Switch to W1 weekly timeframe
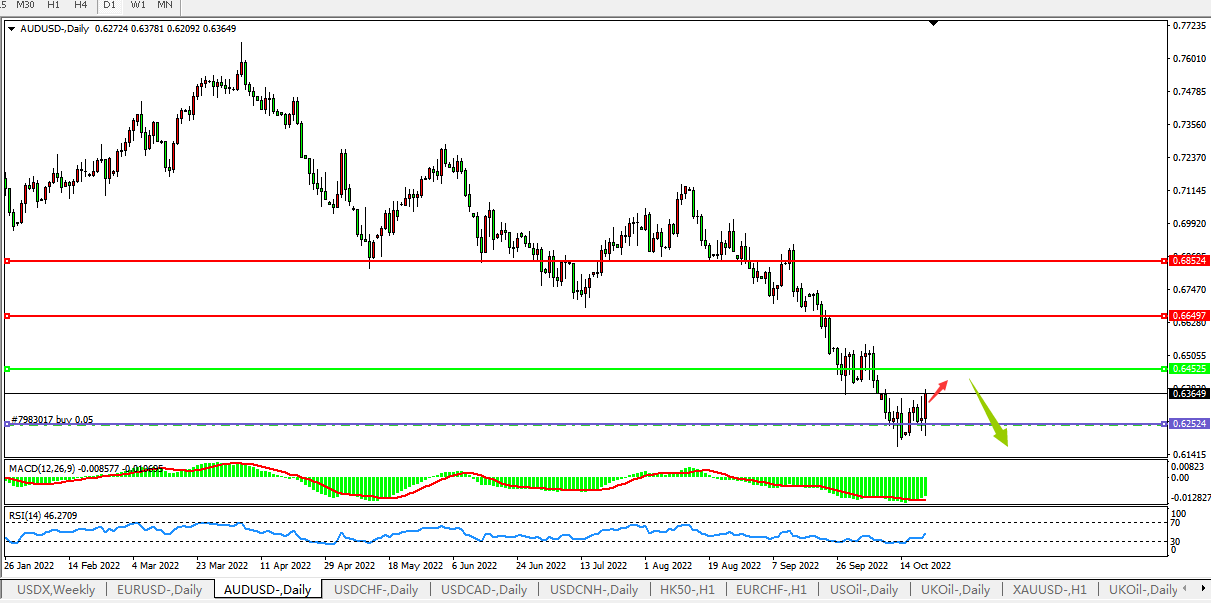Image resolution: width=1211 pixels, height=603 pixels. [x=138, y=5]
